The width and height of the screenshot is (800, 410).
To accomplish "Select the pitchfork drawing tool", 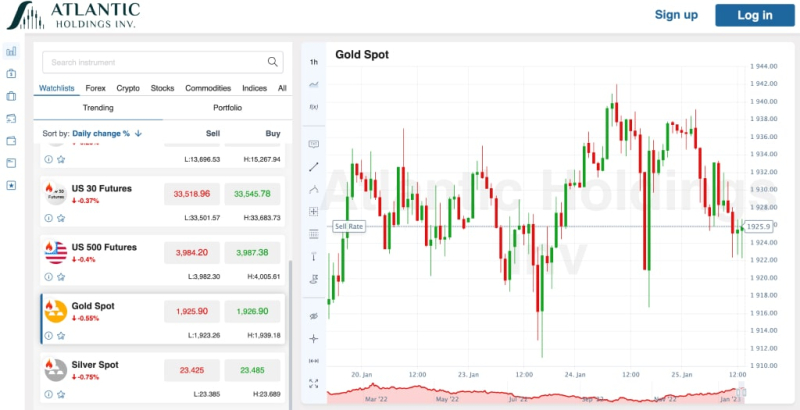I will 314,189.
